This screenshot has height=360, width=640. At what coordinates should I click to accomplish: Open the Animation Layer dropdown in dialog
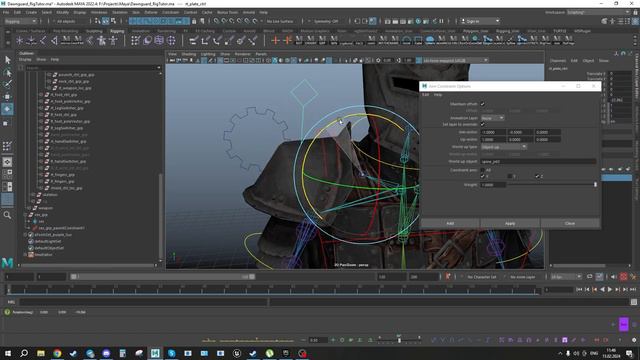coord(493,118)
